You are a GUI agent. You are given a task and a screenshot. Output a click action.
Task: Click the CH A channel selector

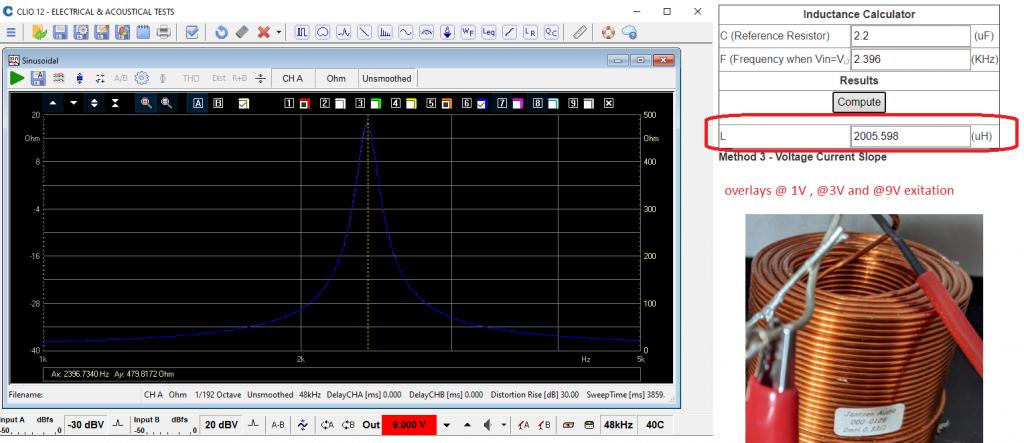(x=293, y=78)
